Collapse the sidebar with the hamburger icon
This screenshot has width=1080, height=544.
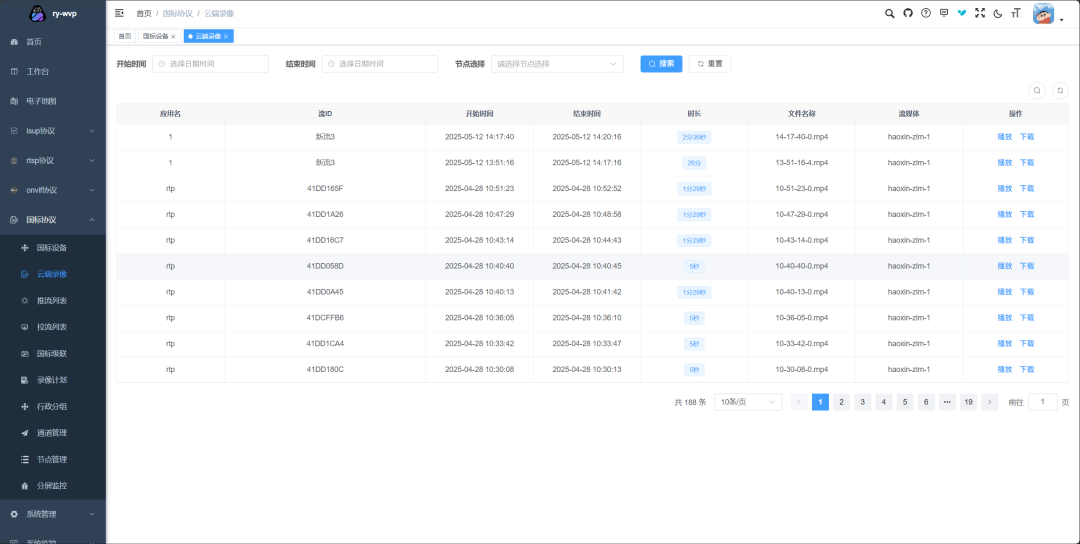coord(120,13)
